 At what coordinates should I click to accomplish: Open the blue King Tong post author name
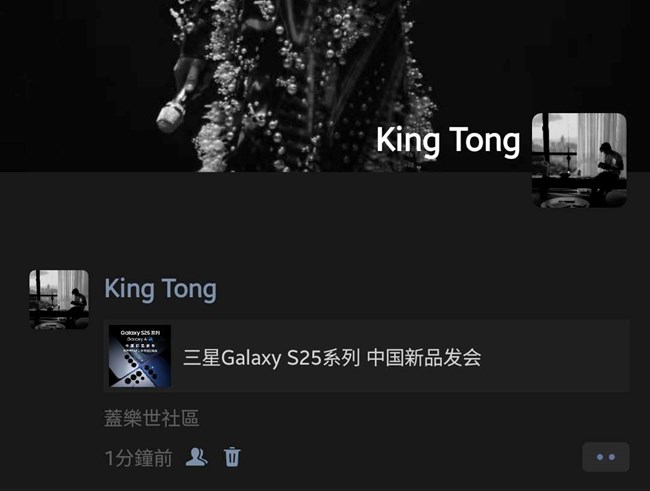(160, 289)
